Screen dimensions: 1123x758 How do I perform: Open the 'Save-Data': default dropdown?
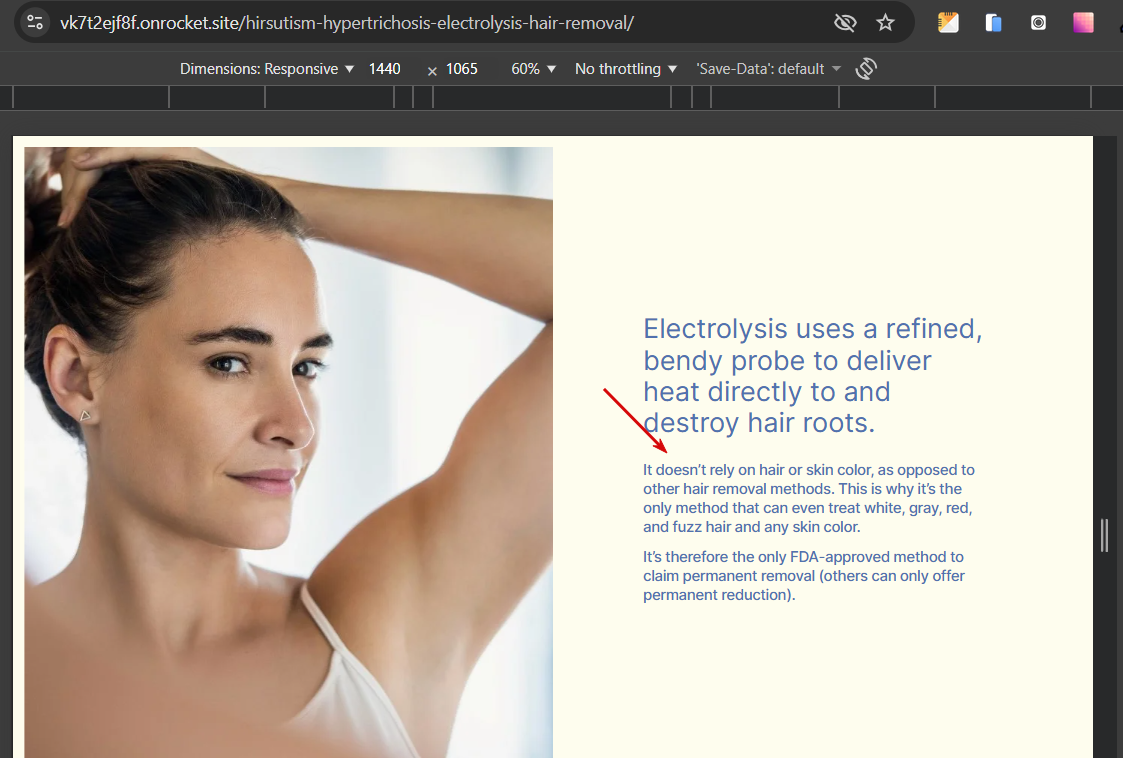(x=768, y=69)
